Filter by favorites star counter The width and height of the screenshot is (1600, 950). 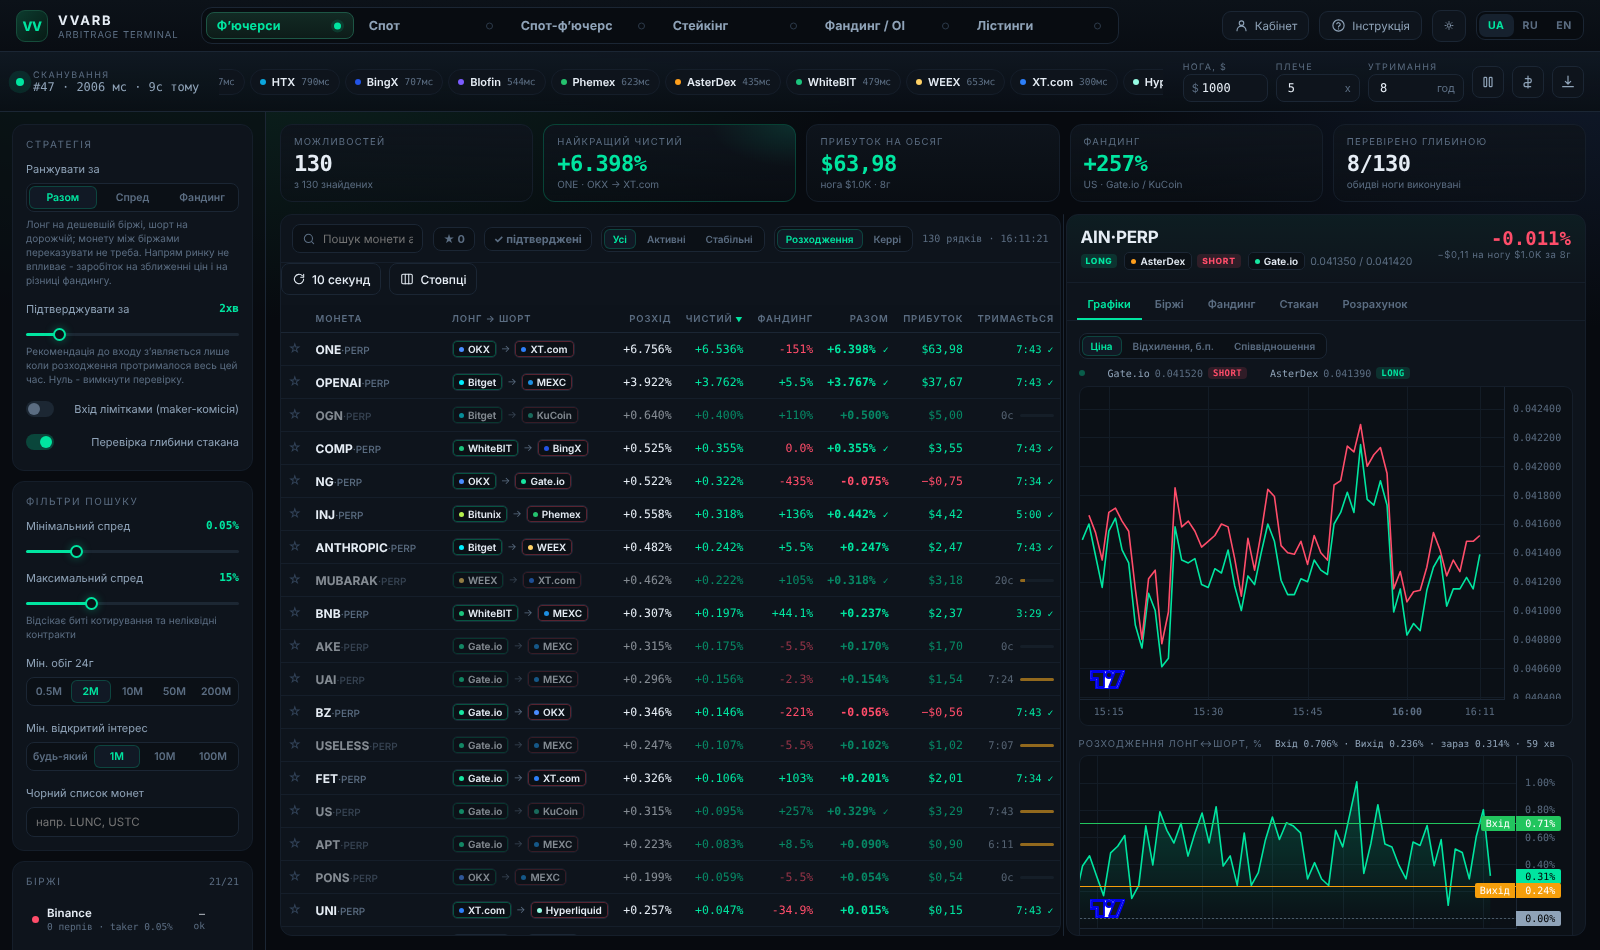tap(455, 239)
